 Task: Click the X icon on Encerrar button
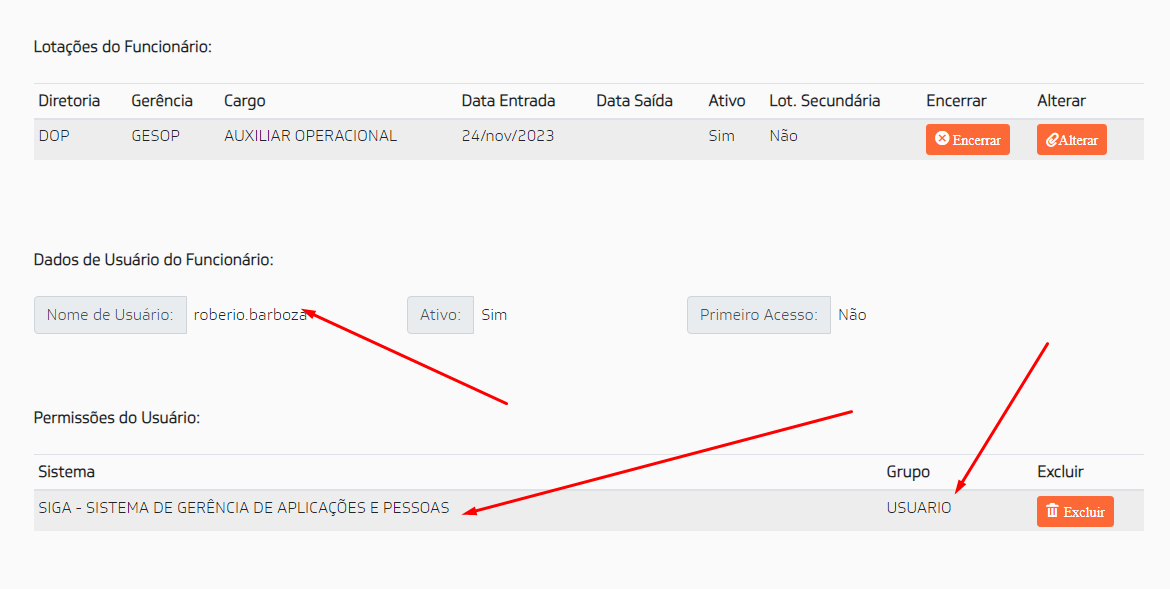pos(942,139)
